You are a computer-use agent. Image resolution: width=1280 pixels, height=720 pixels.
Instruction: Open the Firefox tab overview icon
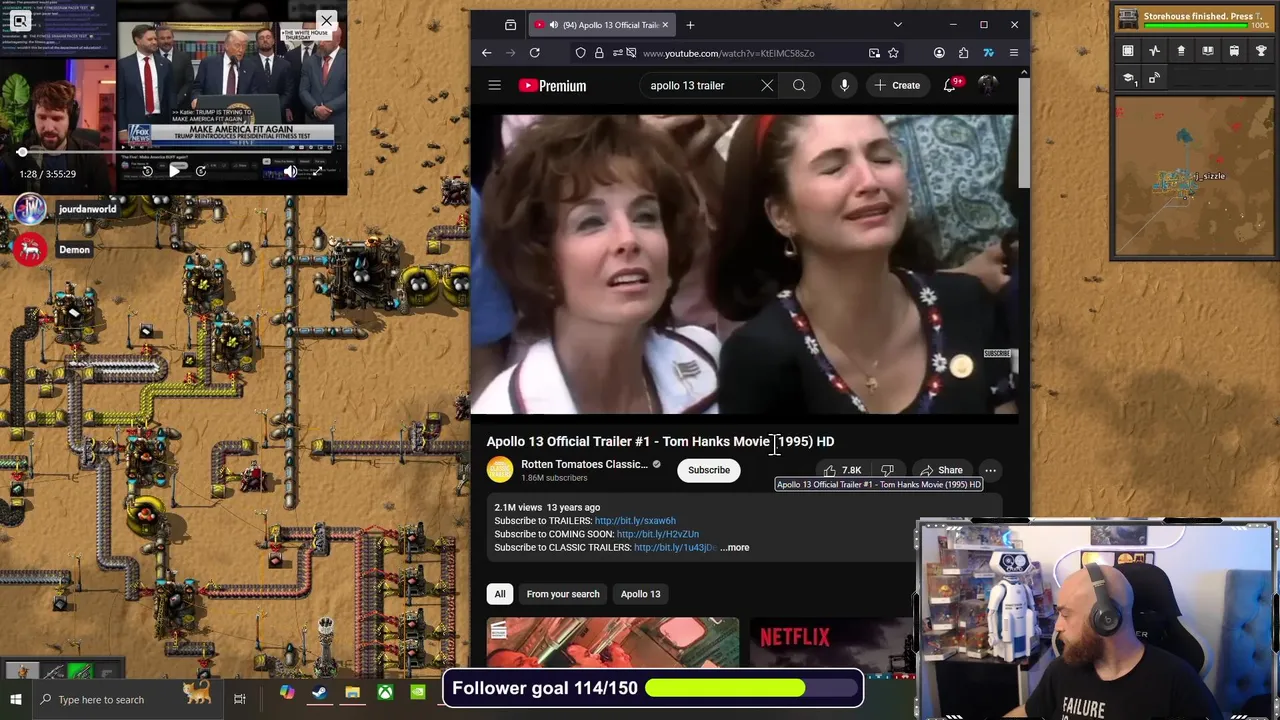pyautogui.click(x=510, y=25)
